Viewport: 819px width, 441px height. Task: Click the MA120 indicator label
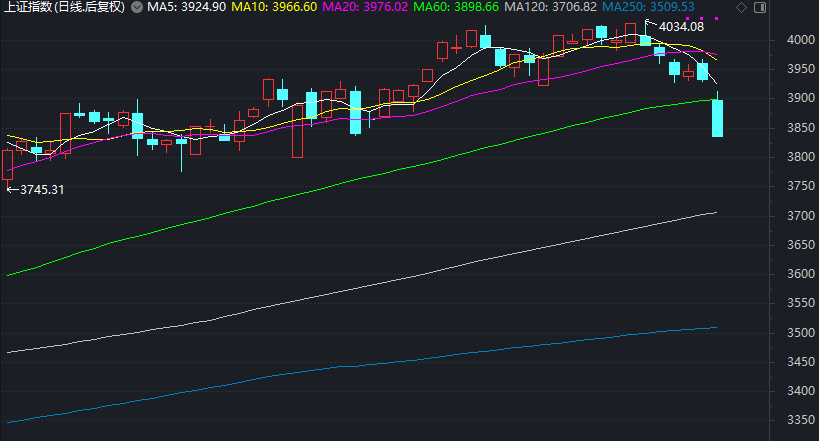tap(551, 7)
